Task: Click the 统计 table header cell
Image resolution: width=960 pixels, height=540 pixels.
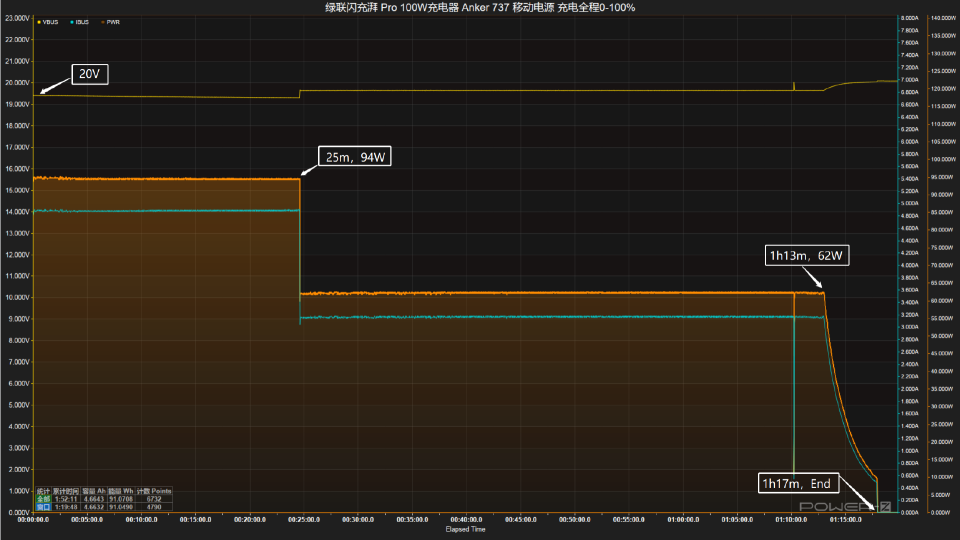Action: click(43, 491)
